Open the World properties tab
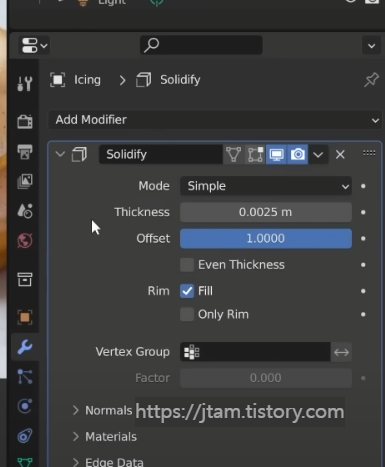The image size is (385, 467). [25, 240]
